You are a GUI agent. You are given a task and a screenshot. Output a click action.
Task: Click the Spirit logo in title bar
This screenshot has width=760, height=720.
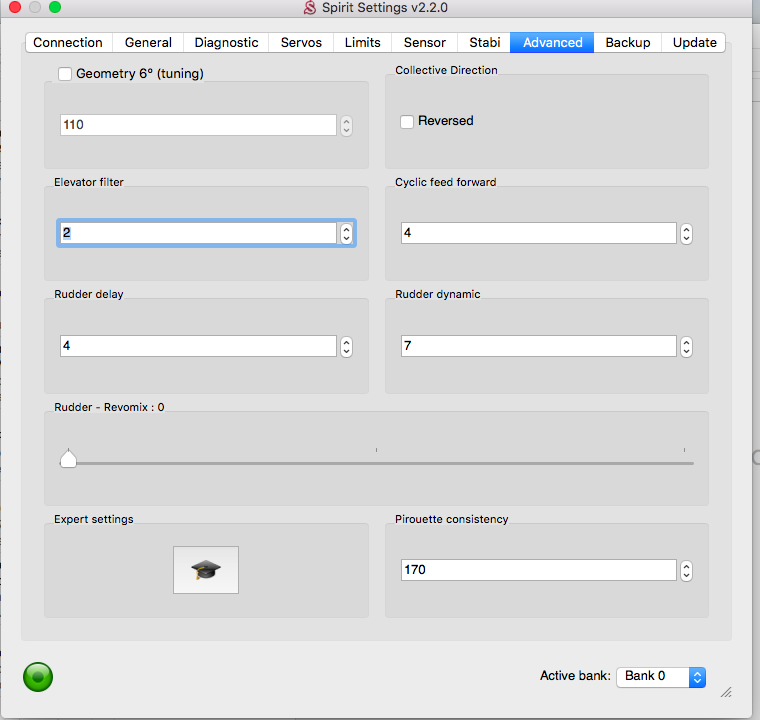pyautogui.click(x=310, y=8)
